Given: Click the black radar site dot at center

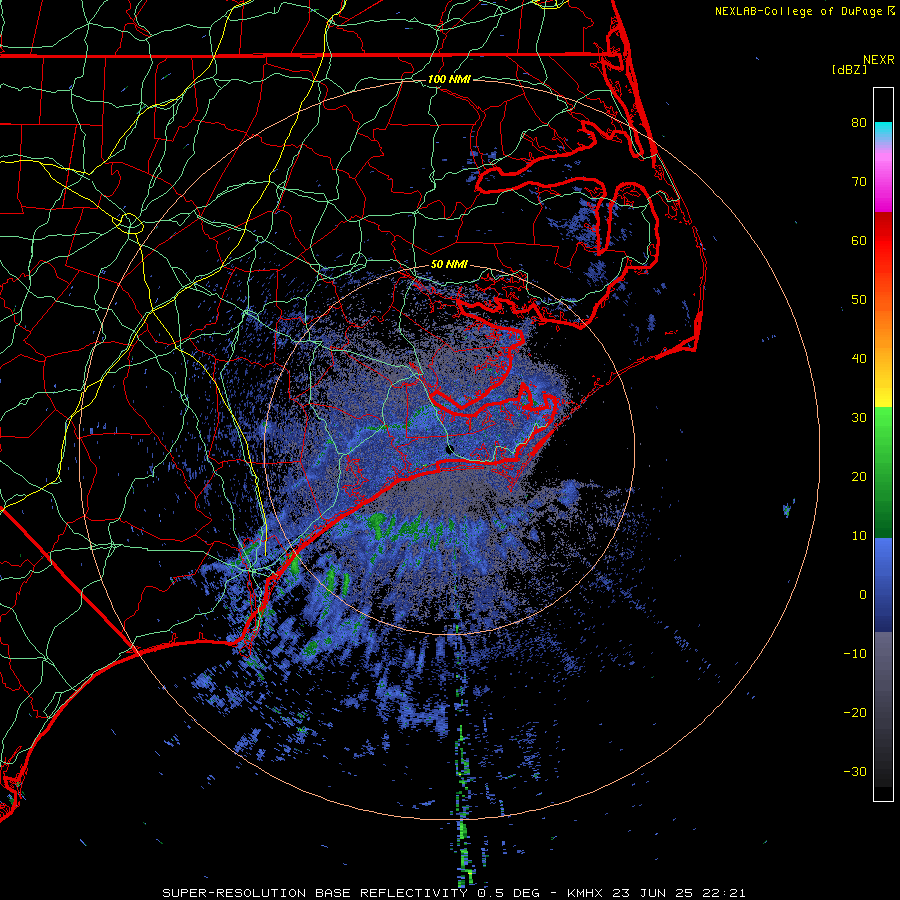Looking at the screenshot, I should pos(449,449).
